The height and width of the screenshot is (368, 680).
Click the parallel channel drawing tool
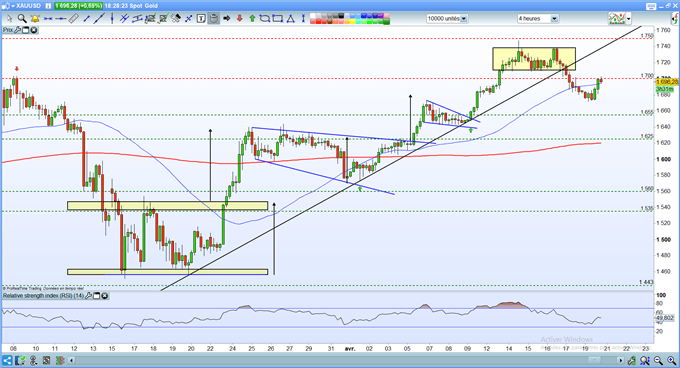click(137, 18)
